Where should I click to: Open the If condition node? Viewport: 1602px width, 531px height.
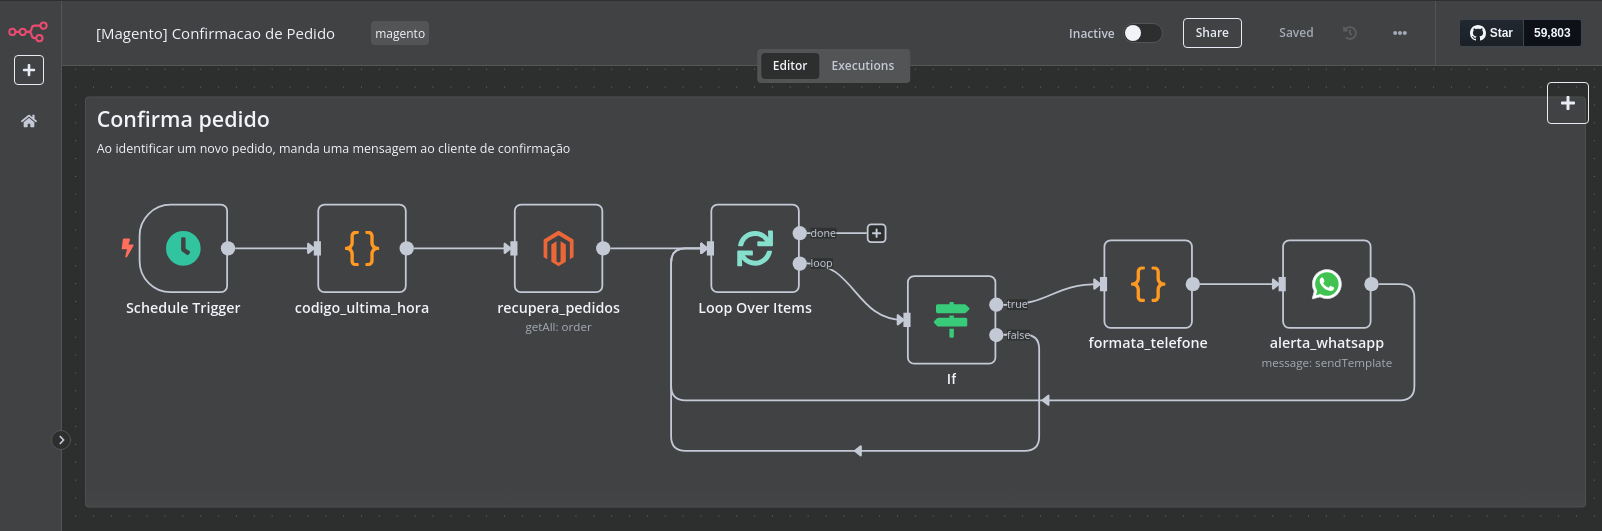(951, 319)
